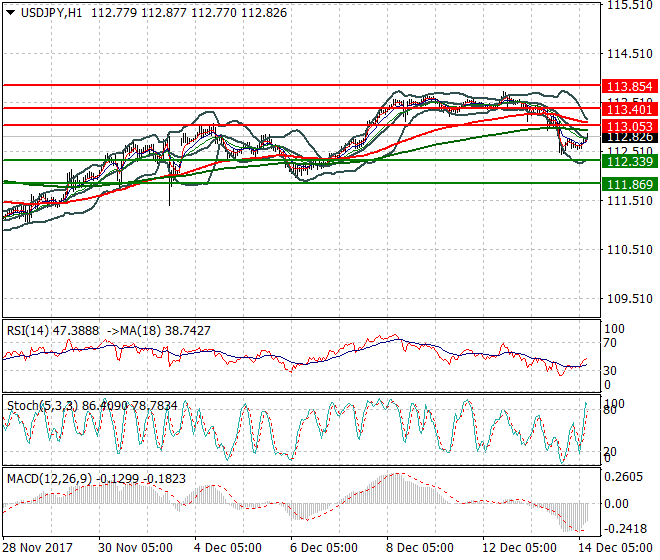Select the 113.854 resistance price label
660x560 pixels.
630,86
